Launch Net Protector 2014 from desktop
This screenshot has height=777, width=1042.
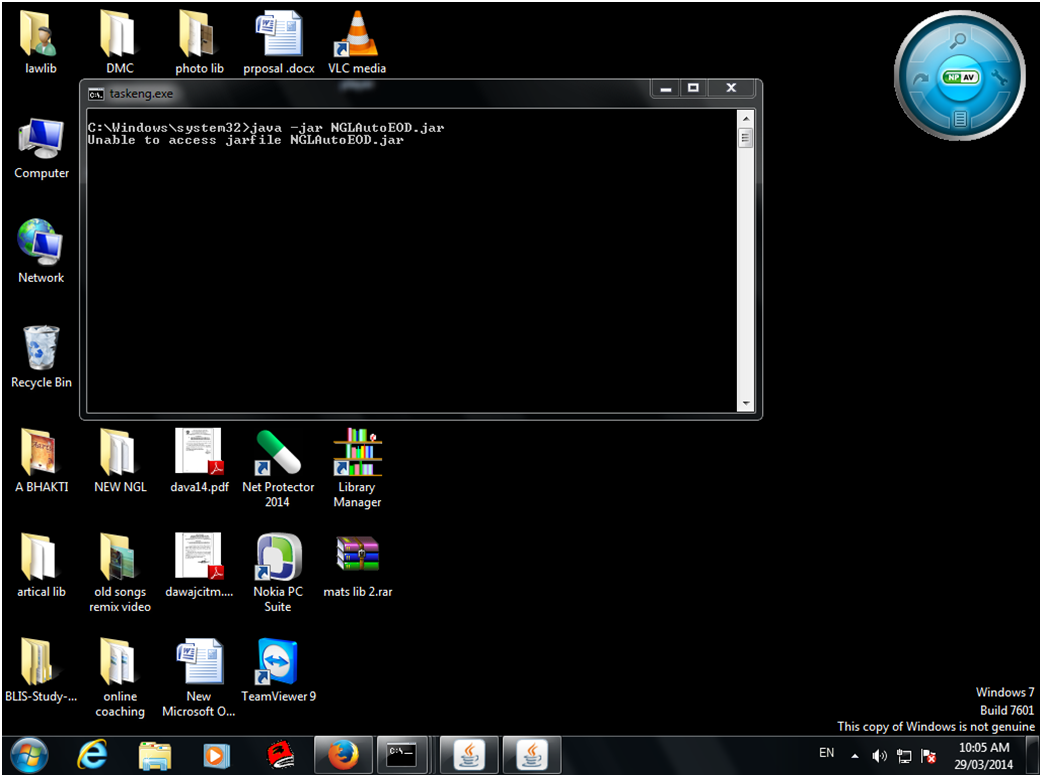tap(278, 453)
